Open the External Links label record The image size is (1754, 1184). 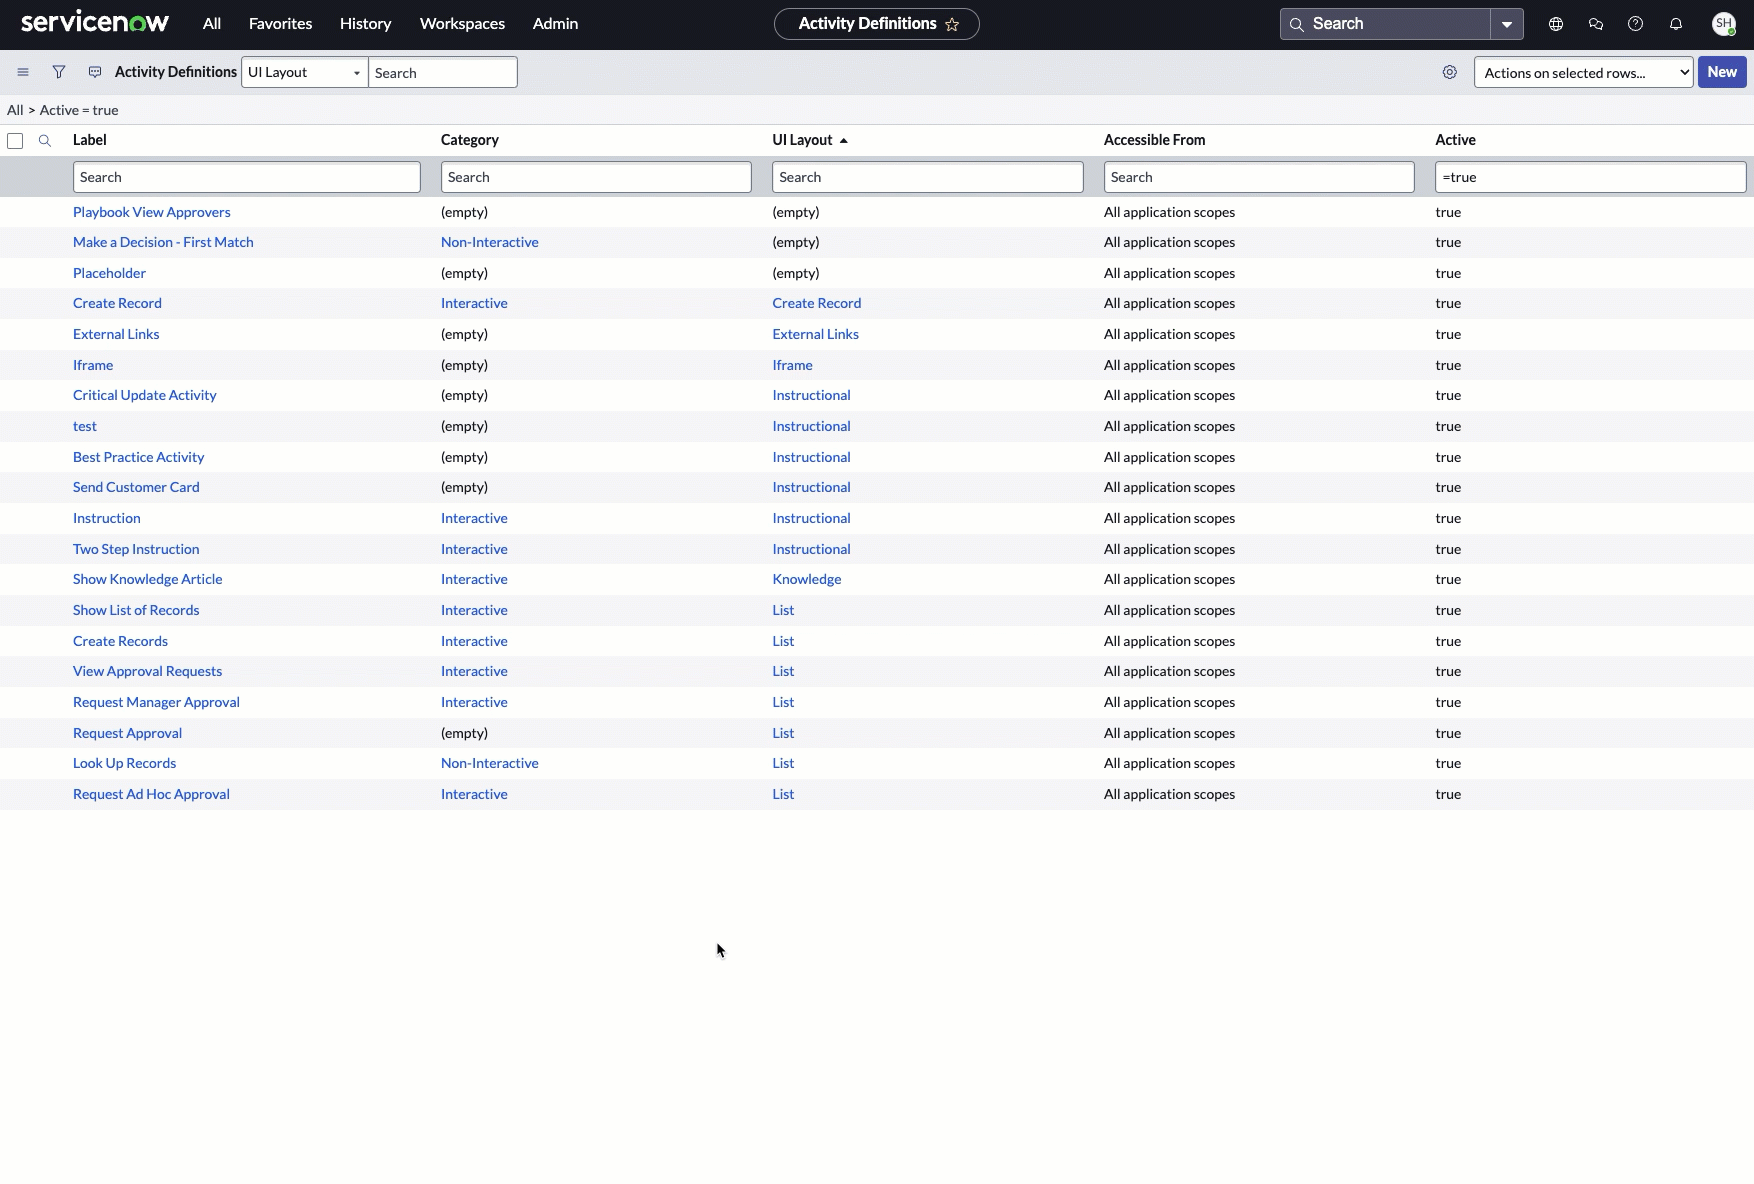[x=116, y=334]
